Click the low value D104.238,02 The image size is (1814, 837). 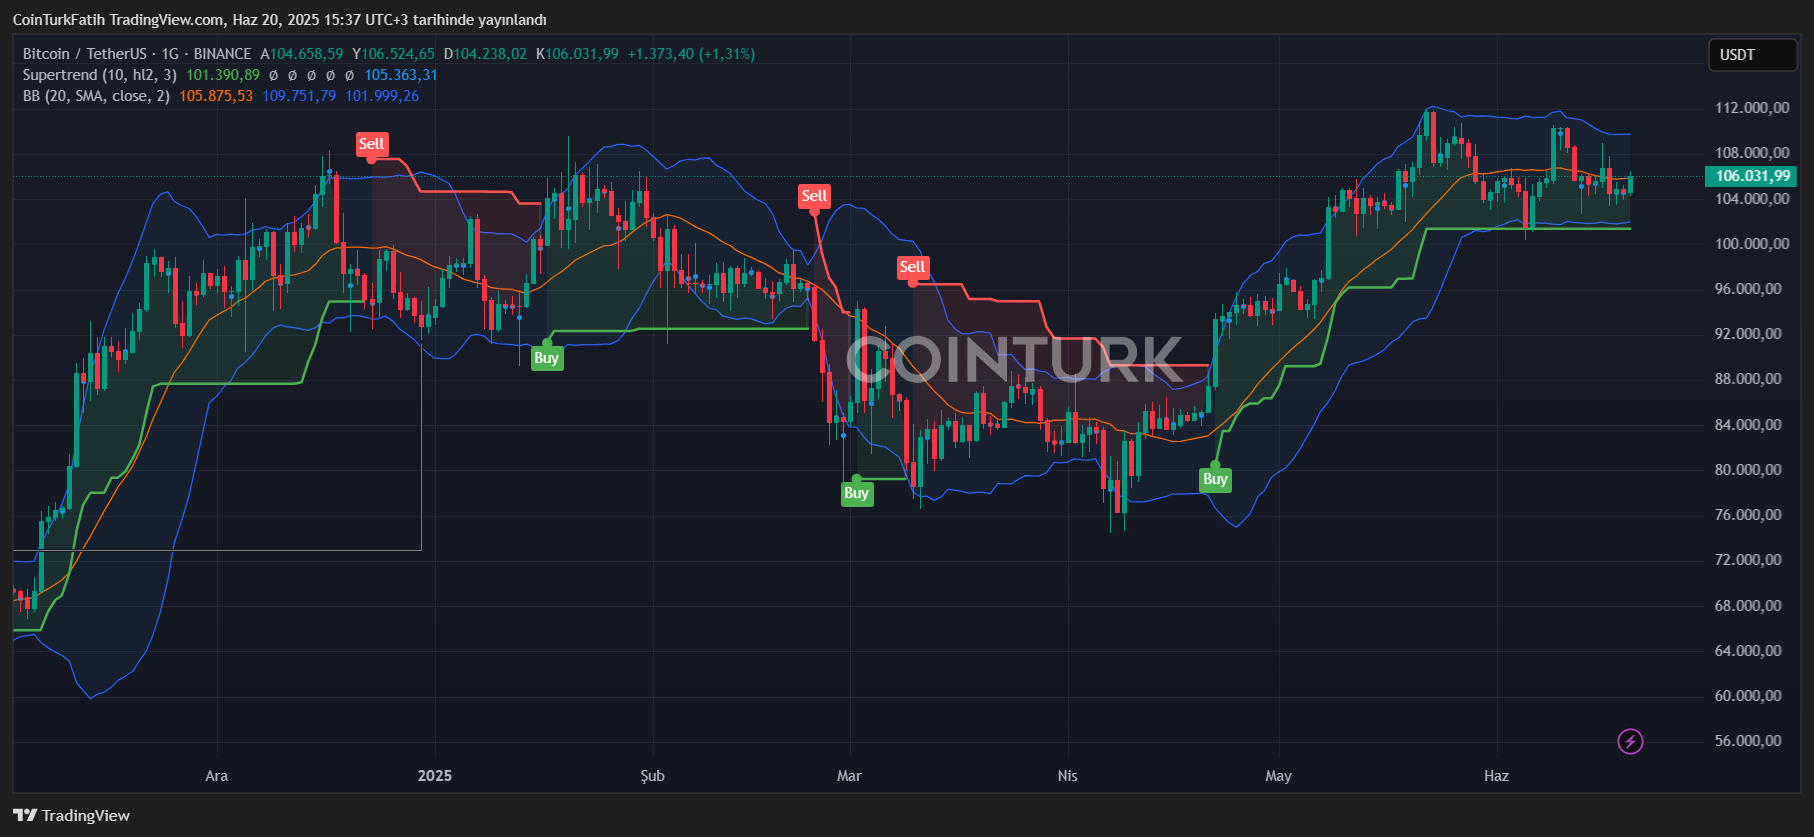coord(485,54)
